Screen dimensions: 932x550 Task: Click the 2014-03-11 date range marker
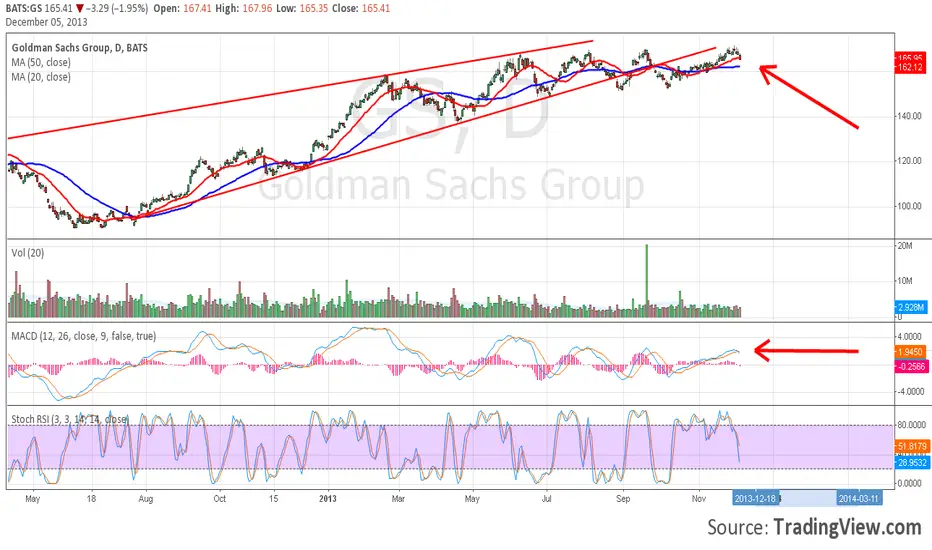pos(859,498)
